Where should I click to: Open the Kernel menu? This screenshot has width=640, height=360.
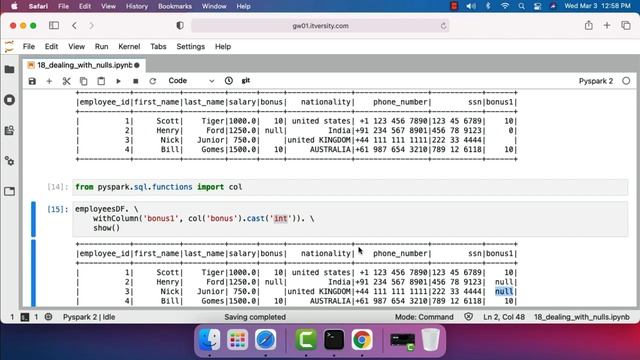pos(129,47)
